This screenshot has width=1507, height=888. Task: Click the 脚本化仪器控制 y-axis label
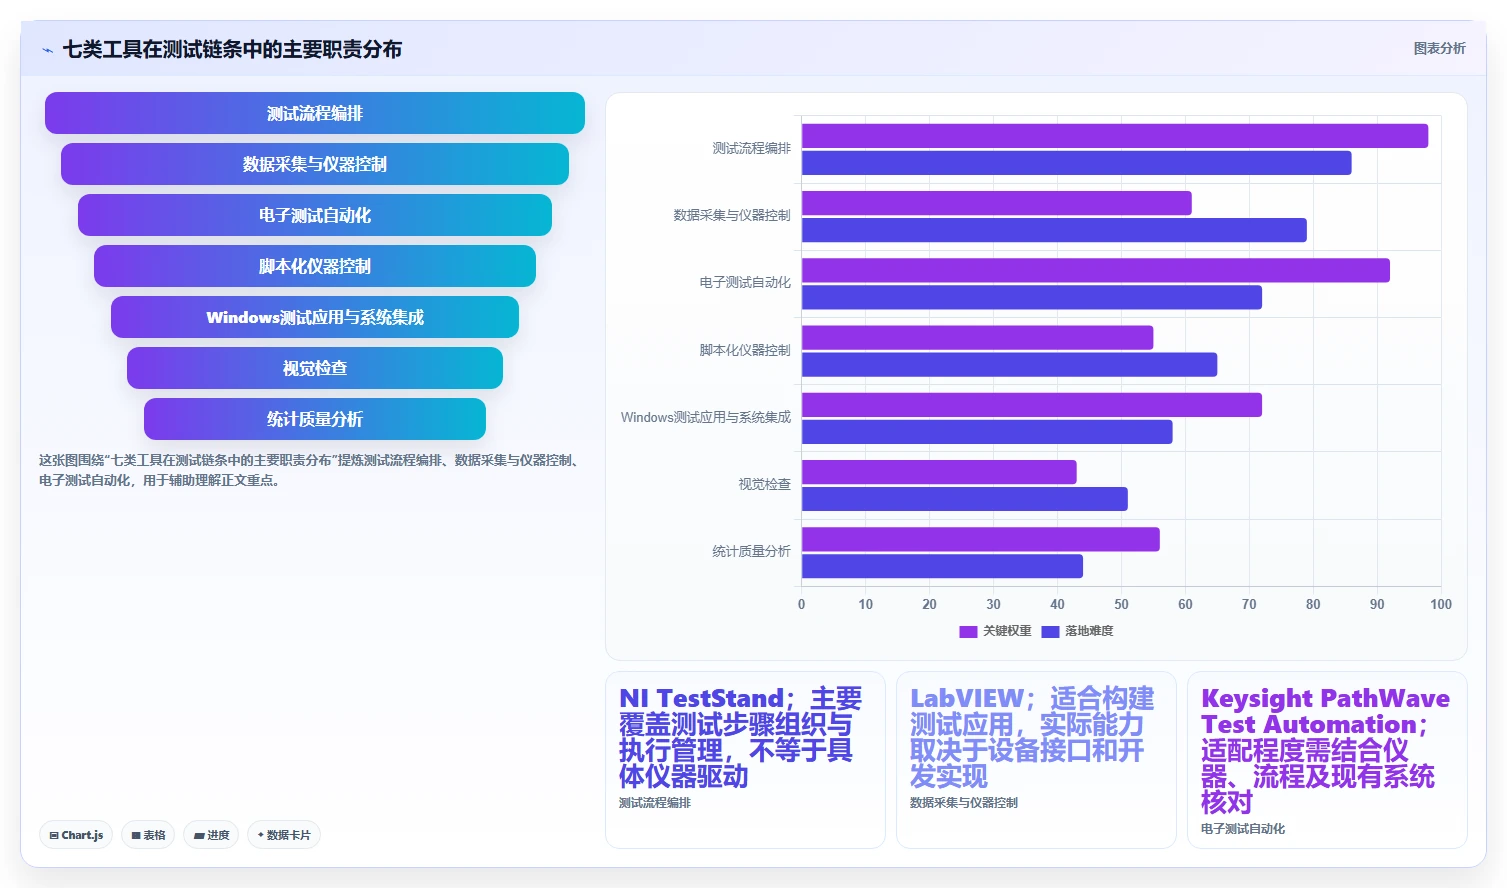coord(745,350)
